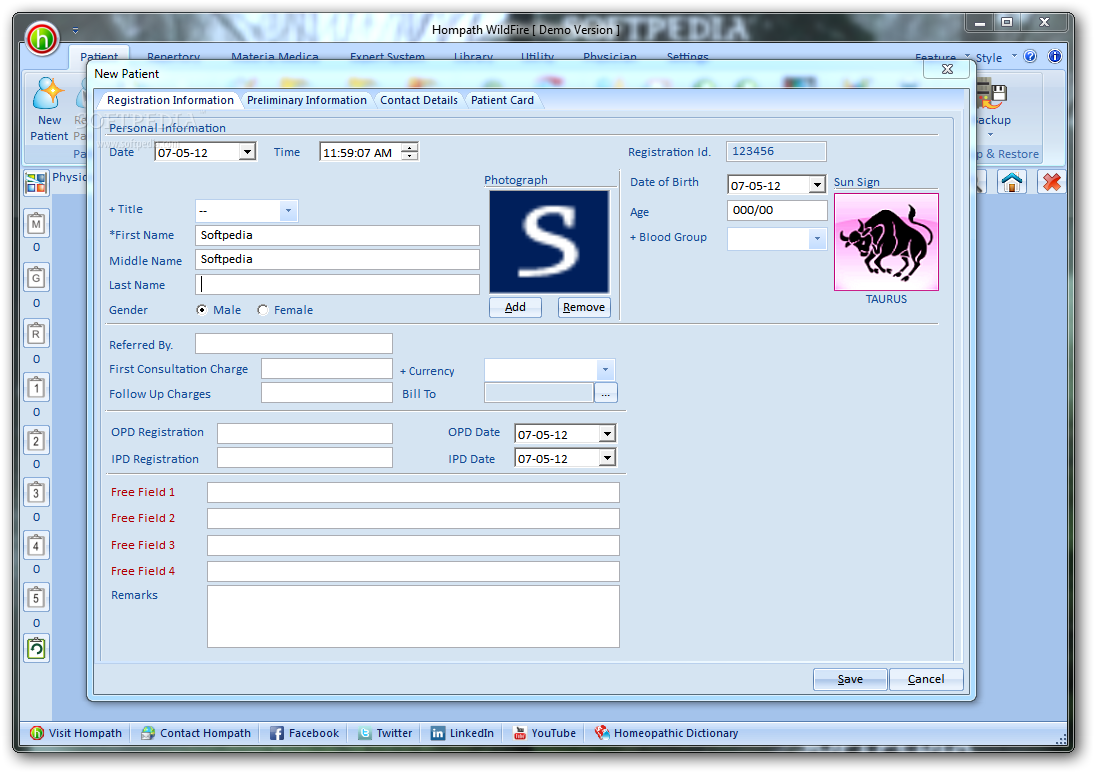The image size is (1095, 773).
Task: Select clipboard 2 icon in sidebar
Action: point(36,440)
